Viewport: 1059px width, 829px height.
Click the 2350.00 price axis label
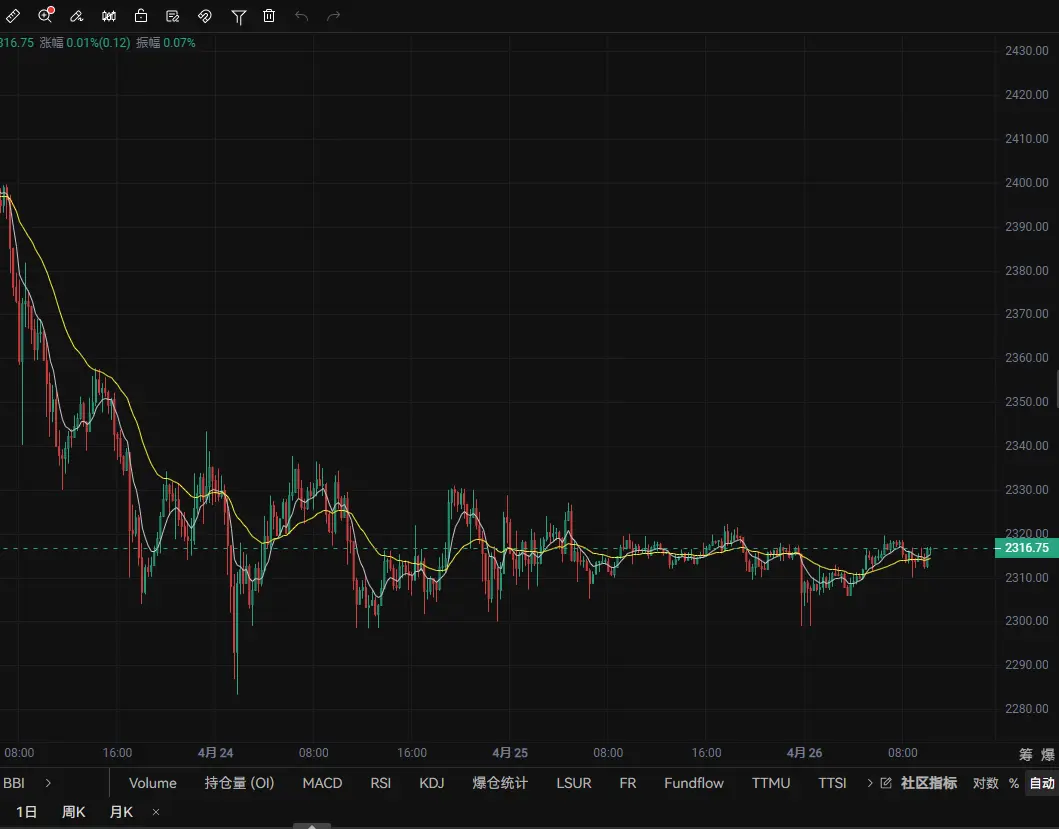tap(1027, 401)
